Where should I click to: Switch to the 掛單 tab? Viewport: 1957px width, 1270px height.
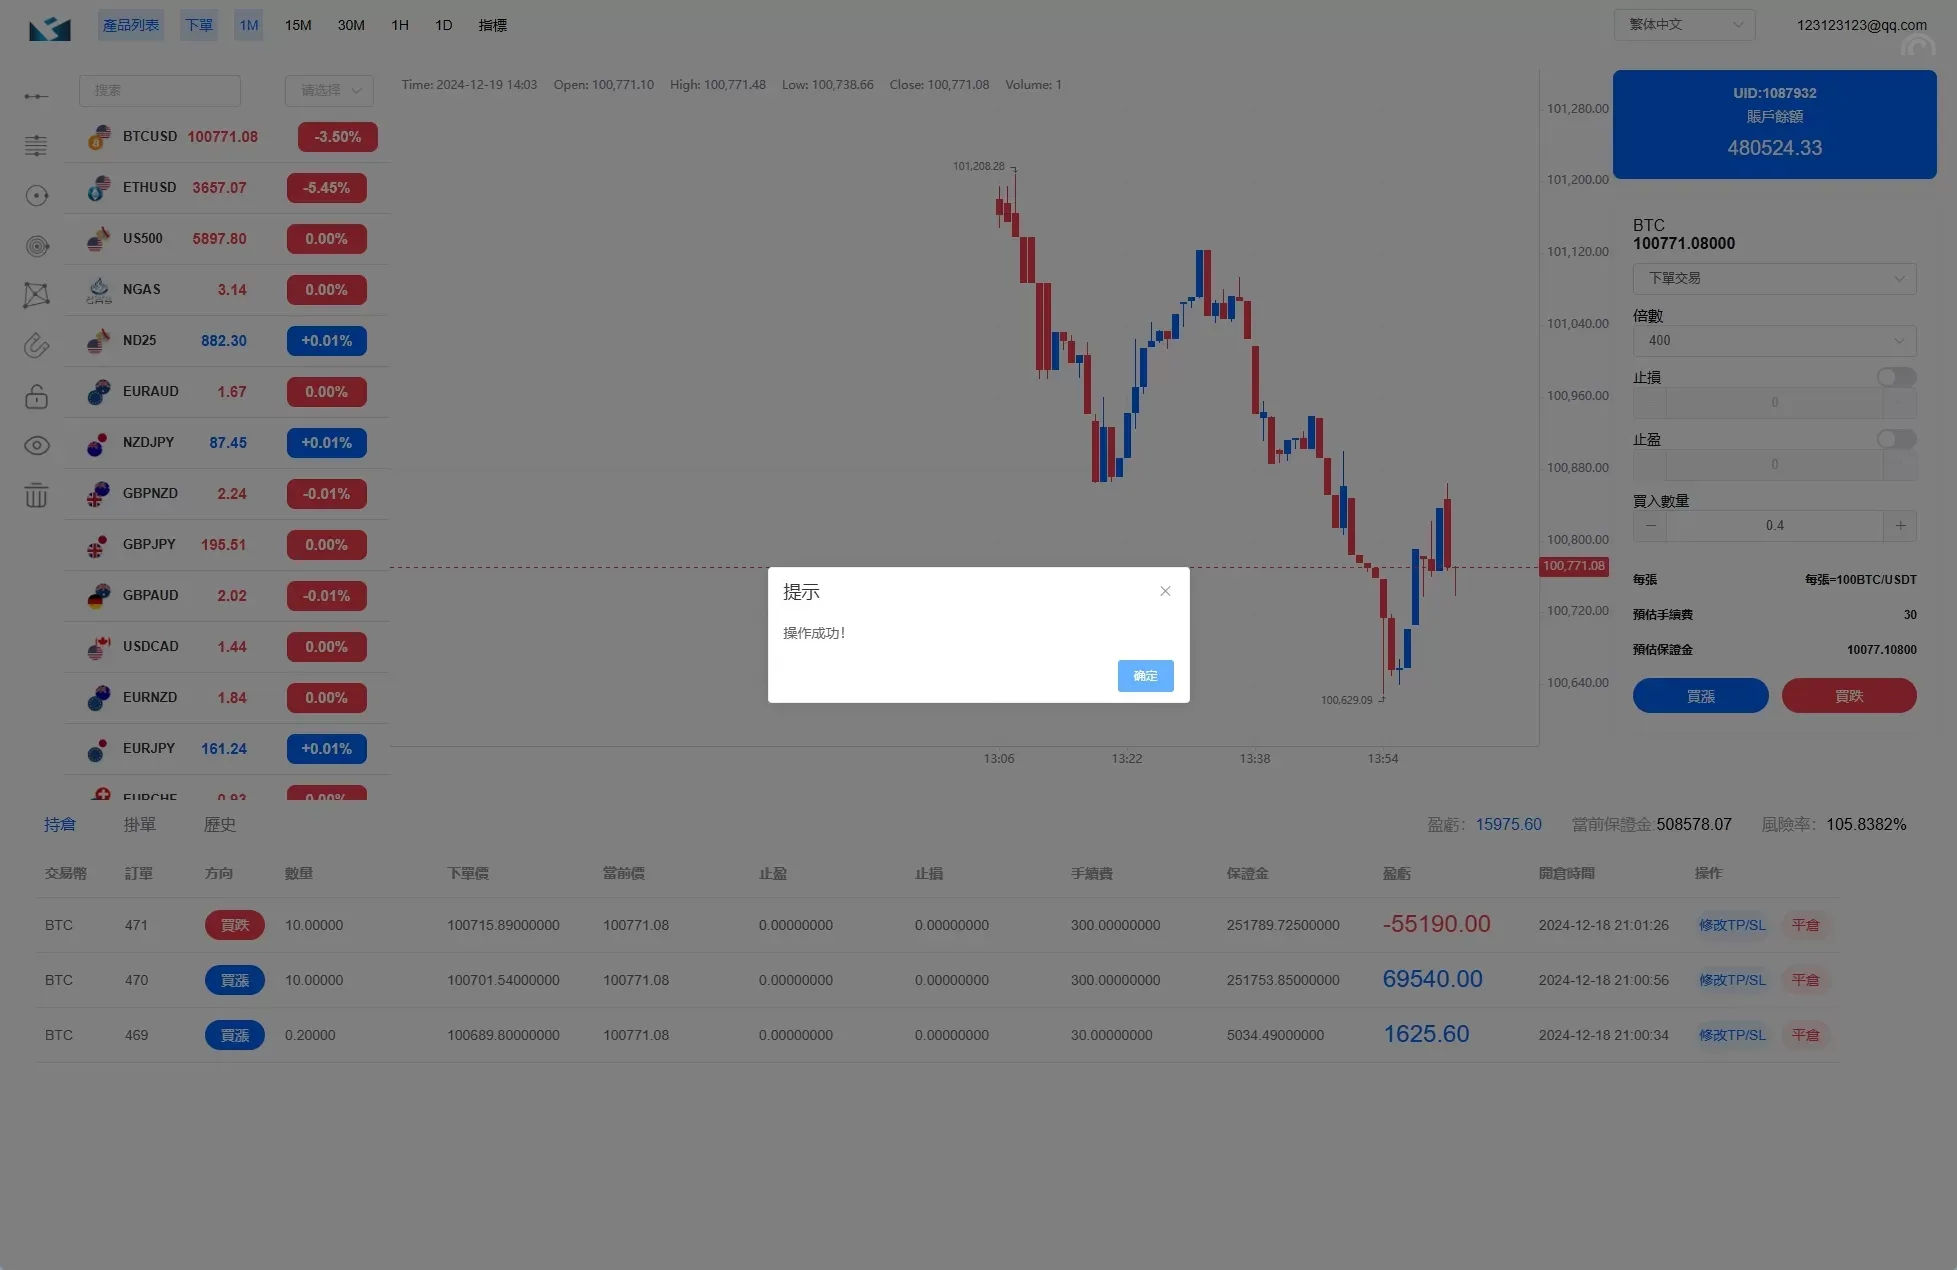[x=139, y=824]
